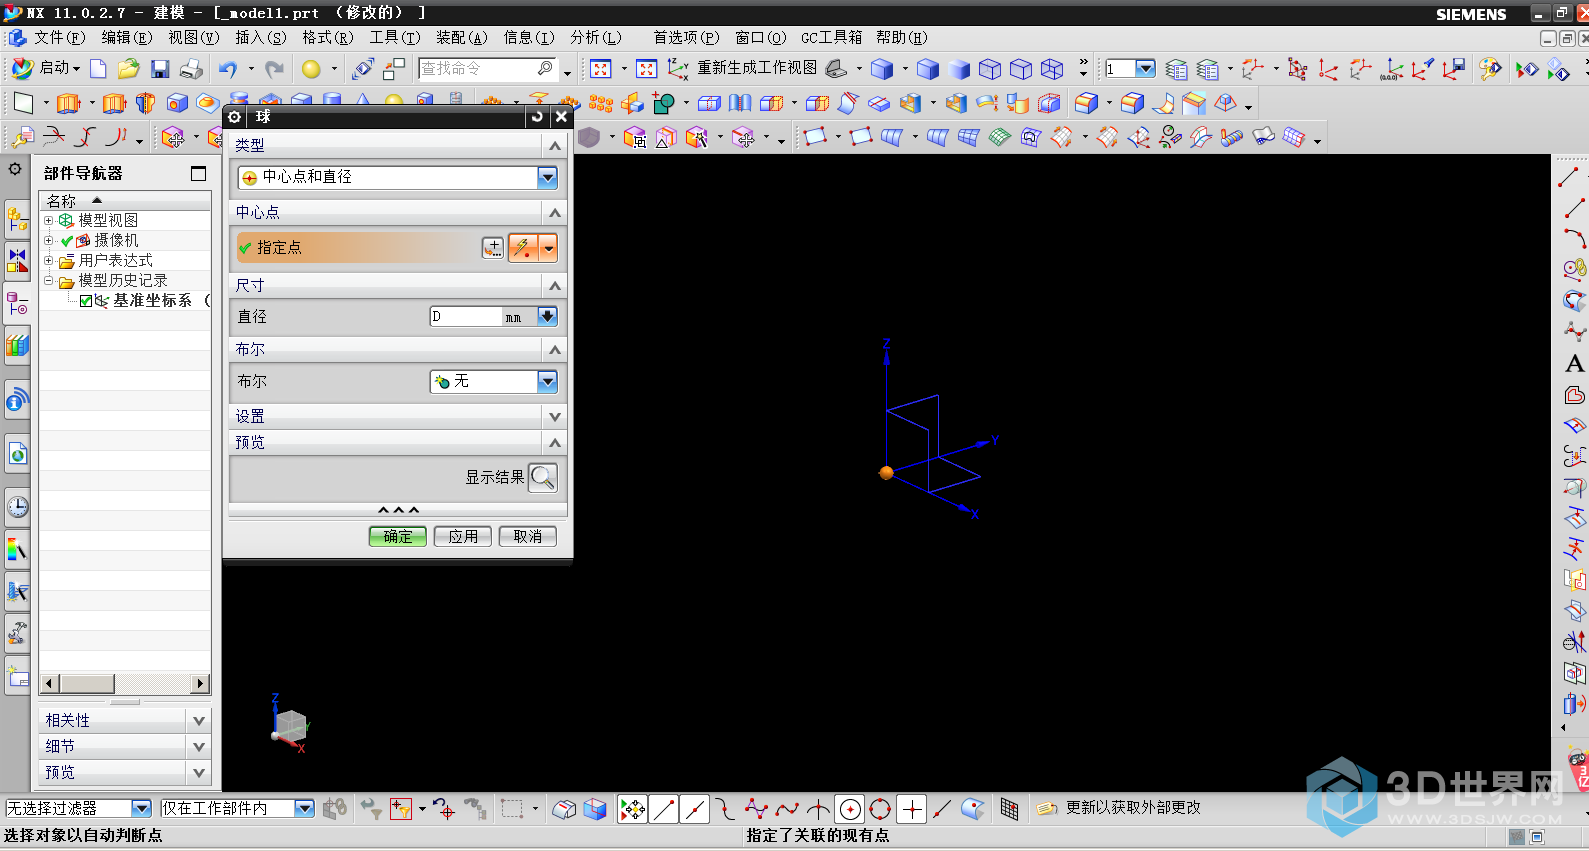
Task: Click the Sketch icon in feature toolbar
Action: click(x=23, y=103)
